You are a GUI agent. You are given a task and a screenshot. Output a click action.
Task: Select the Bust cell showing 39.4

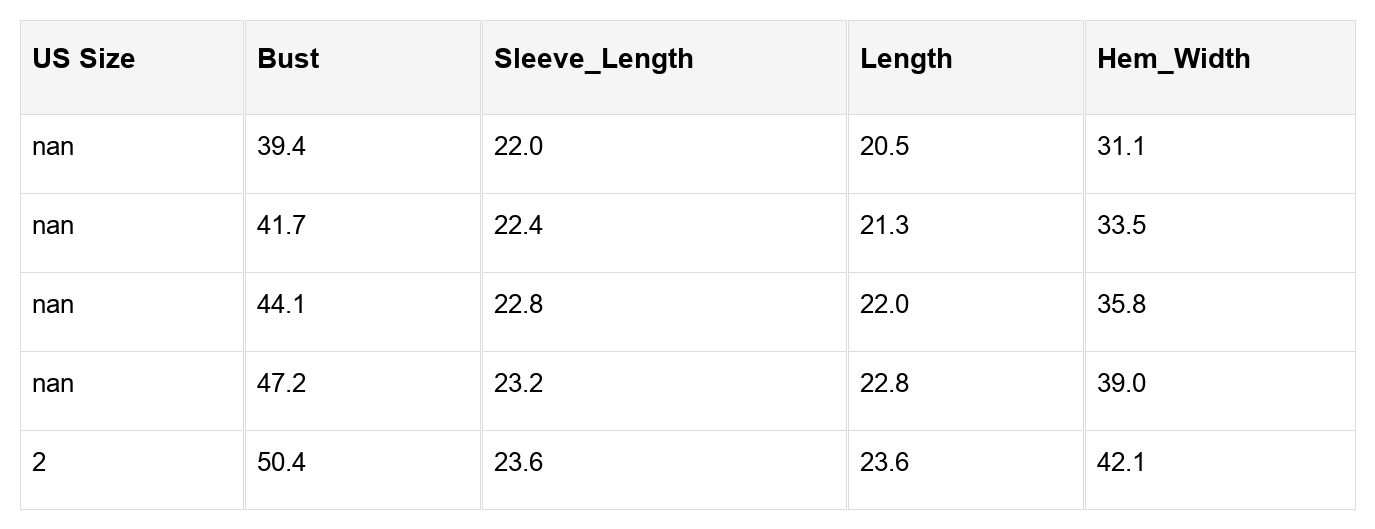point(281,147)
